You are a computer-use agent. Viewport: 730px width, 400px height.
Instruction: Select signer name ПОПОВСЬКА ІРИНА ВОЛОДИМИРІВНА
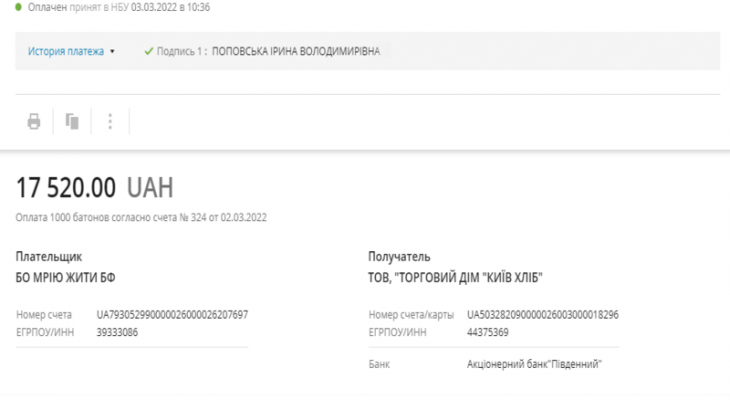tap(296, 51)
